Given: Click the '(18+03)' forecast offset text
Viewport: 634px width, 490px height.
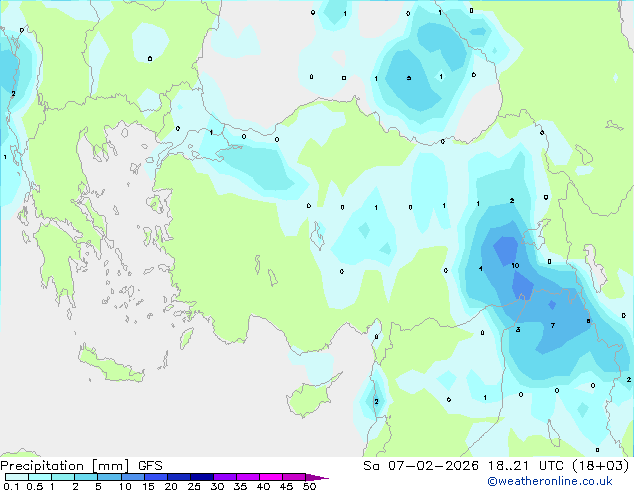Looking at the screenshot, I should tap(601, 466).
